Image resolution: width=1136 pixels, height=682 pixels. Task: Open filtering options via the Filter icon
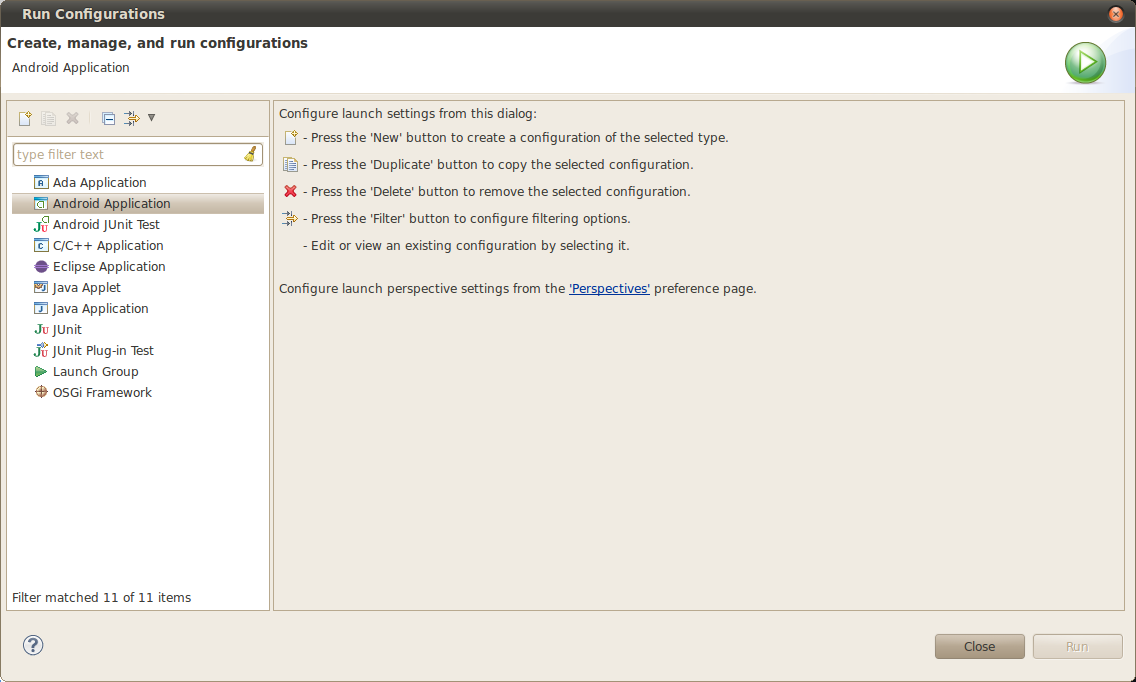click(130, 118)
